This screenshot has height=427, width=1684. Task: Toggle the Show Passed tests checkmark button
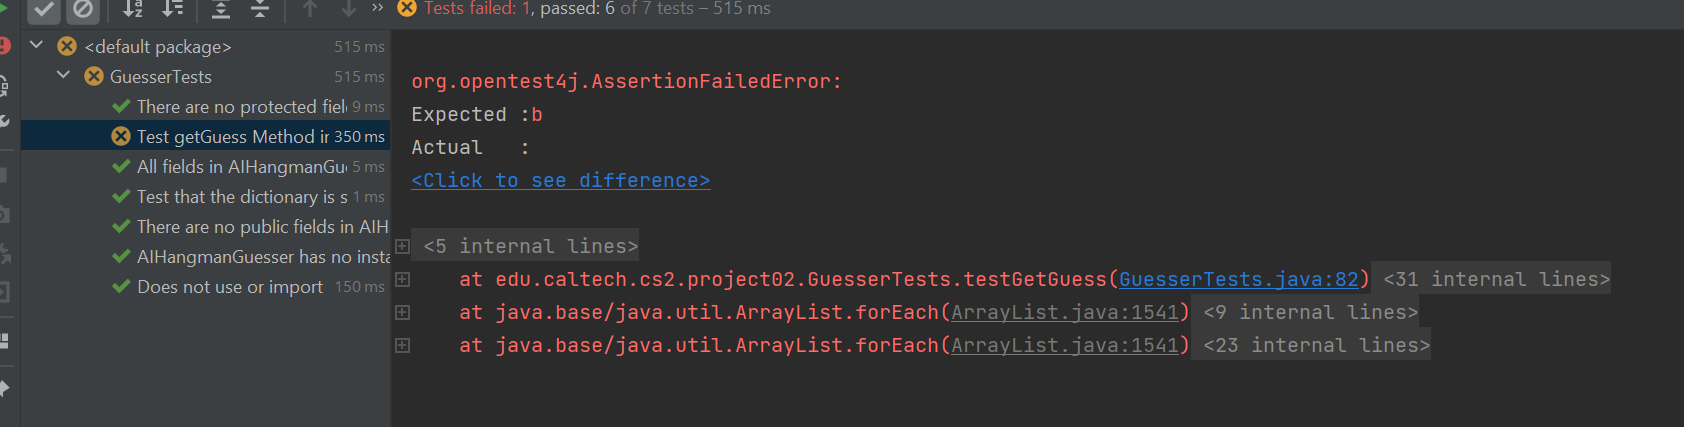pos(44,9)
